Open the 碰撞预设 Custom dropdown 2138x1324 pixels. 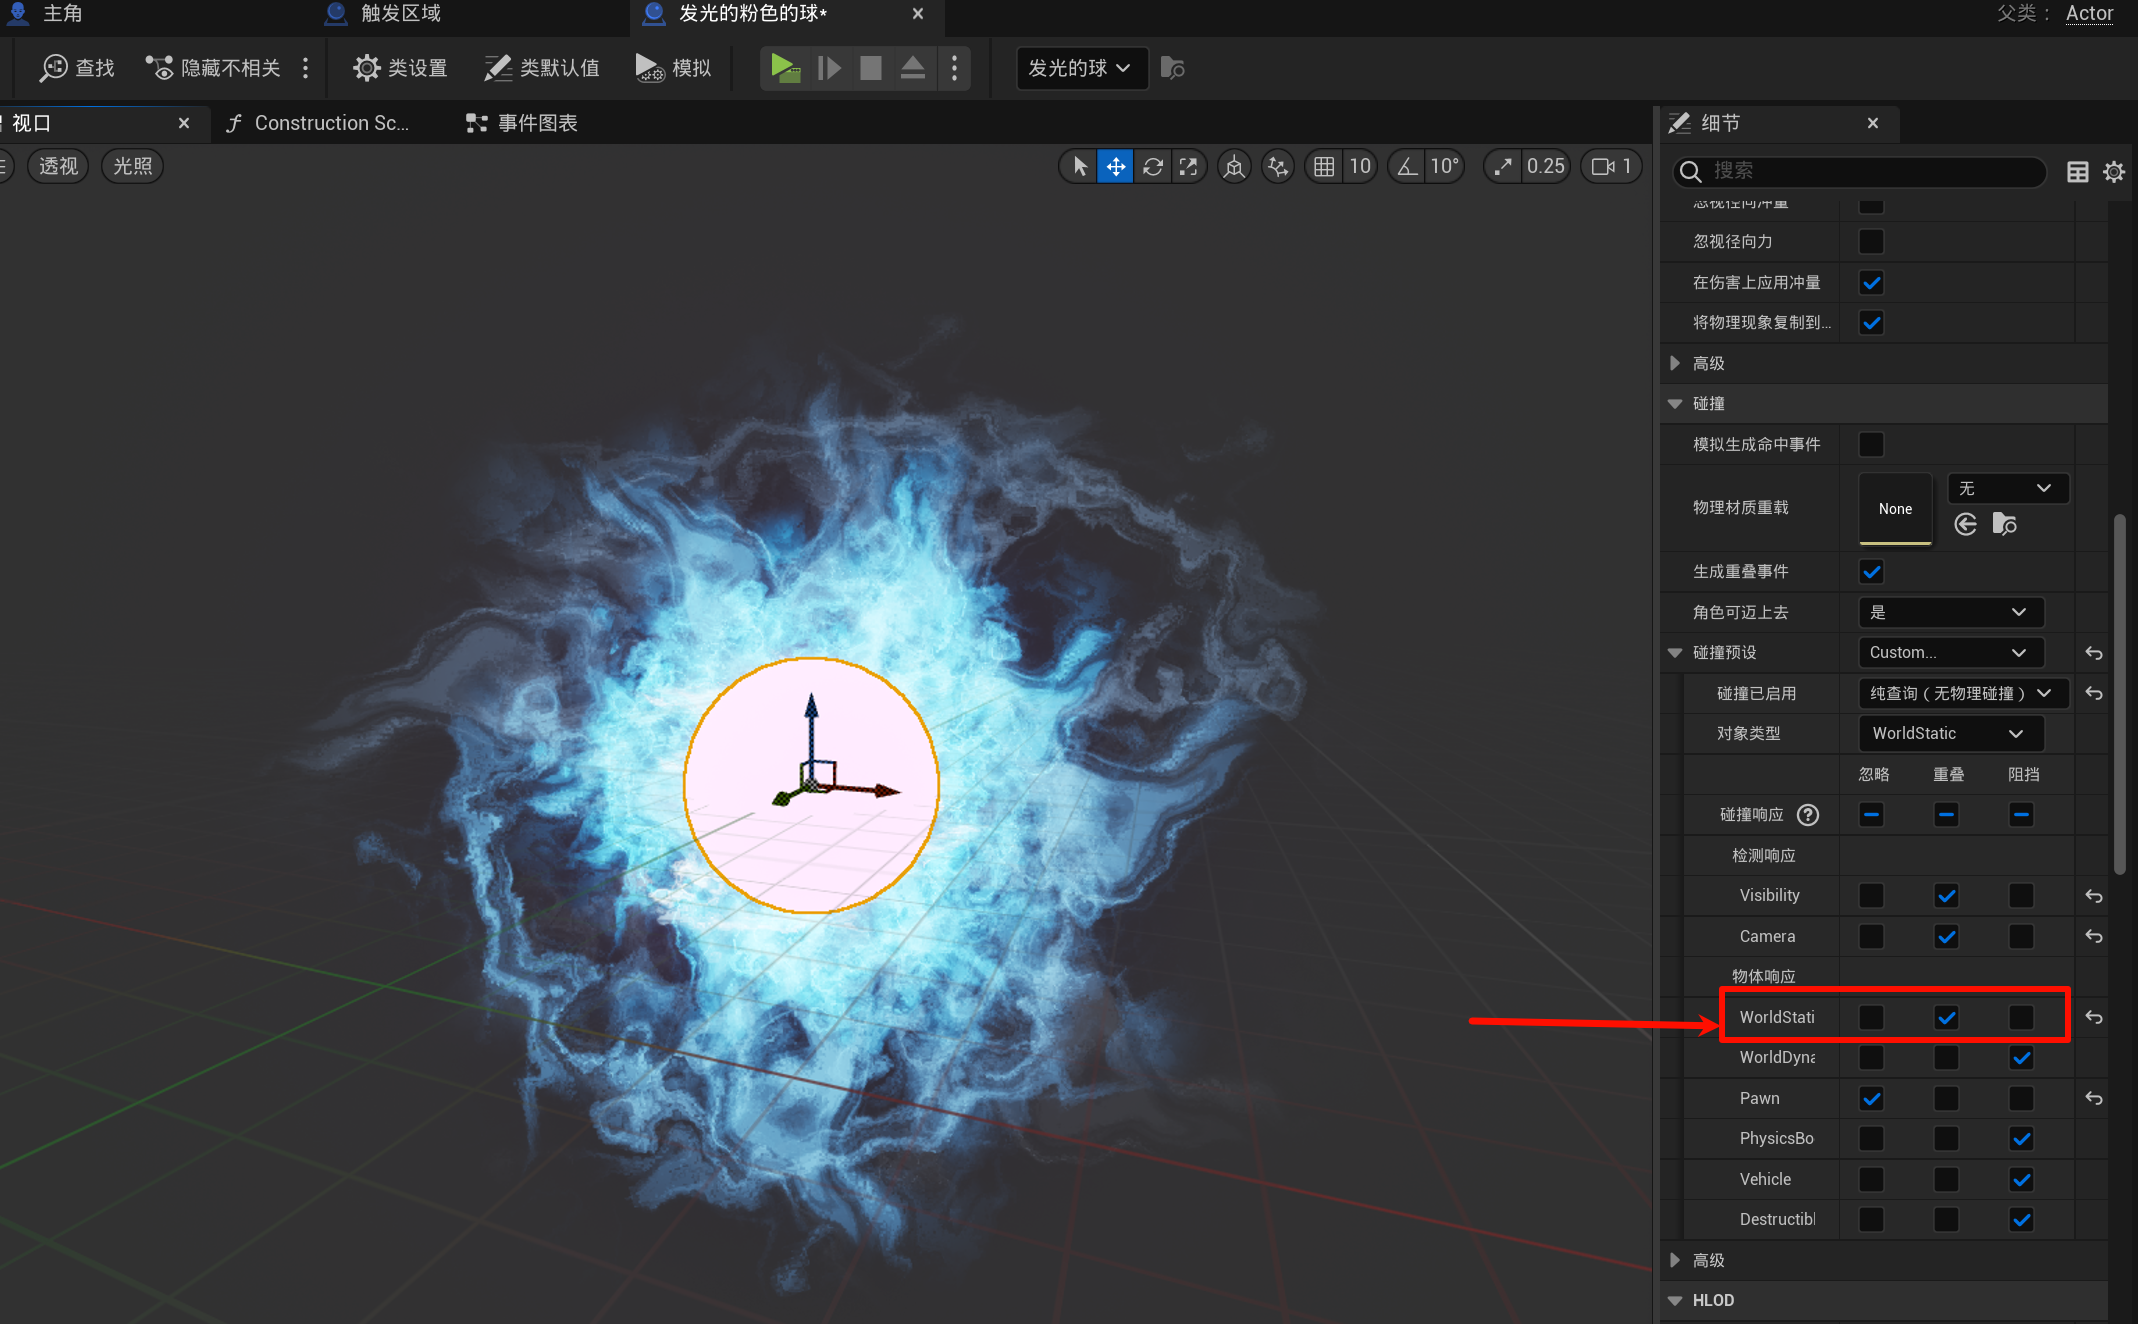(x=1950, y=653)
